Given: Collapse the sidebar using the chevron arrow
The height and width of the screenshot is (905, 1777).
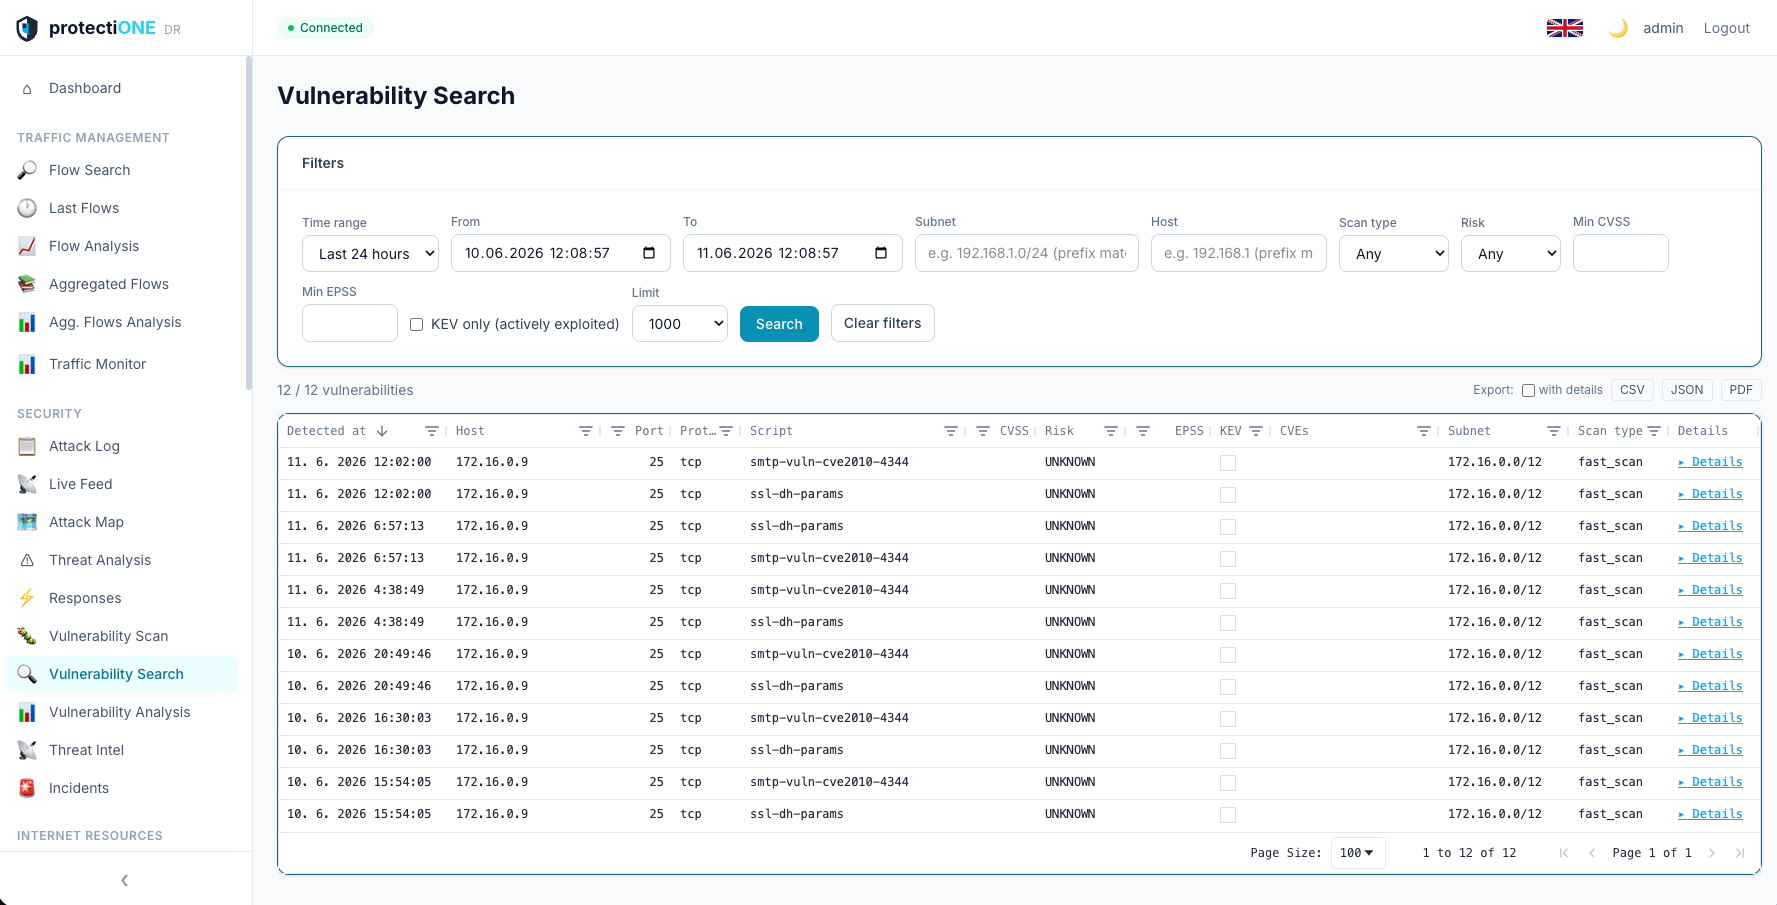Looking at the screenshot, I should [125, 880].
